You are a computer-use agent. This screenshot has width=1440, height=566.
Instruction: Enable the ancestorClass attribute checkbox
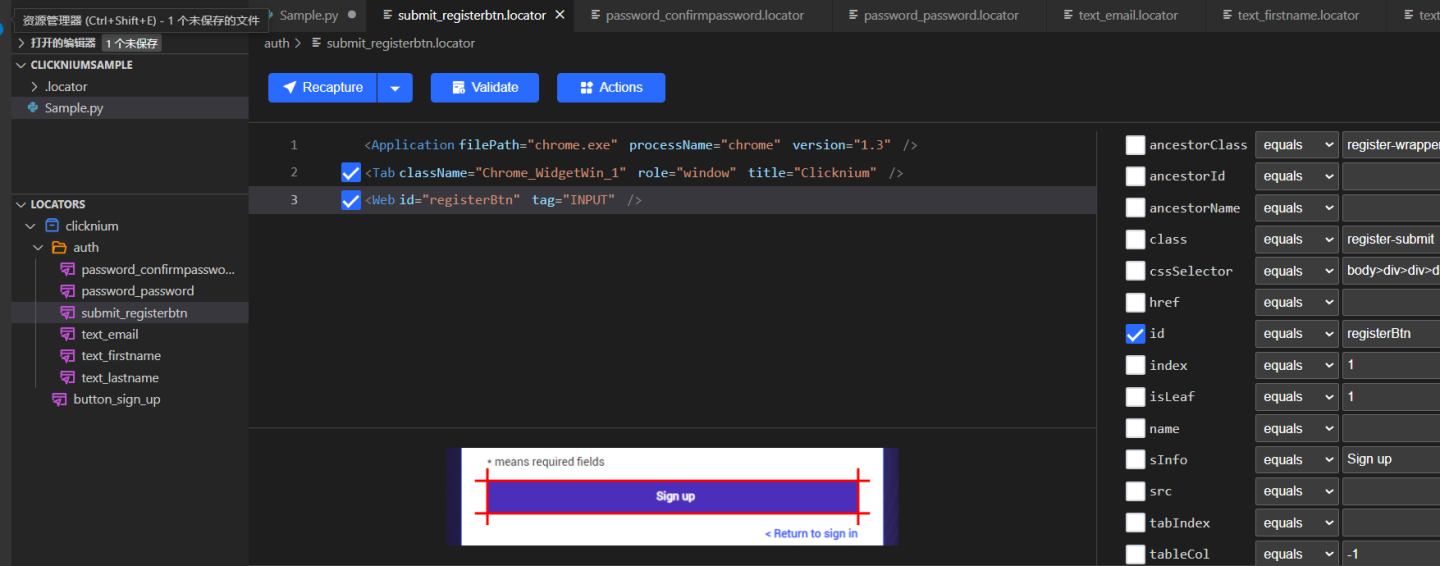click(x=1135, y=145)
